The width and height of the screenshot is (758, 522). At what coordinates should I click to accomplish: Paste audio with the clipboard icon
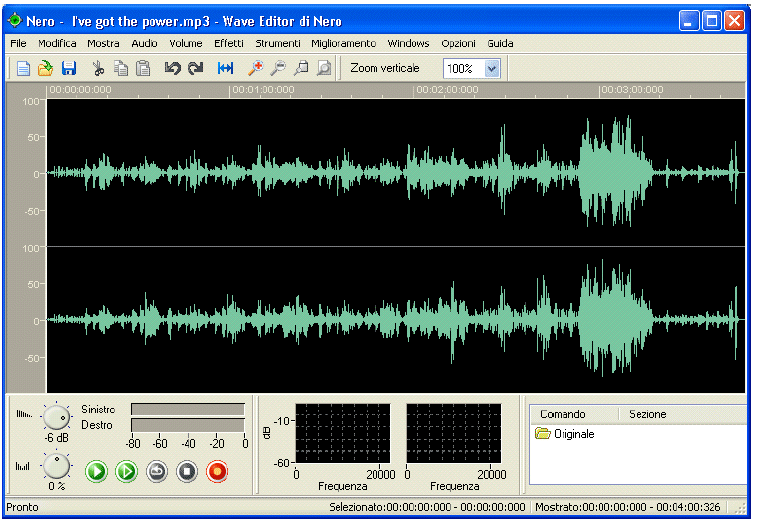pyautogui.click(x=143, y=69)
